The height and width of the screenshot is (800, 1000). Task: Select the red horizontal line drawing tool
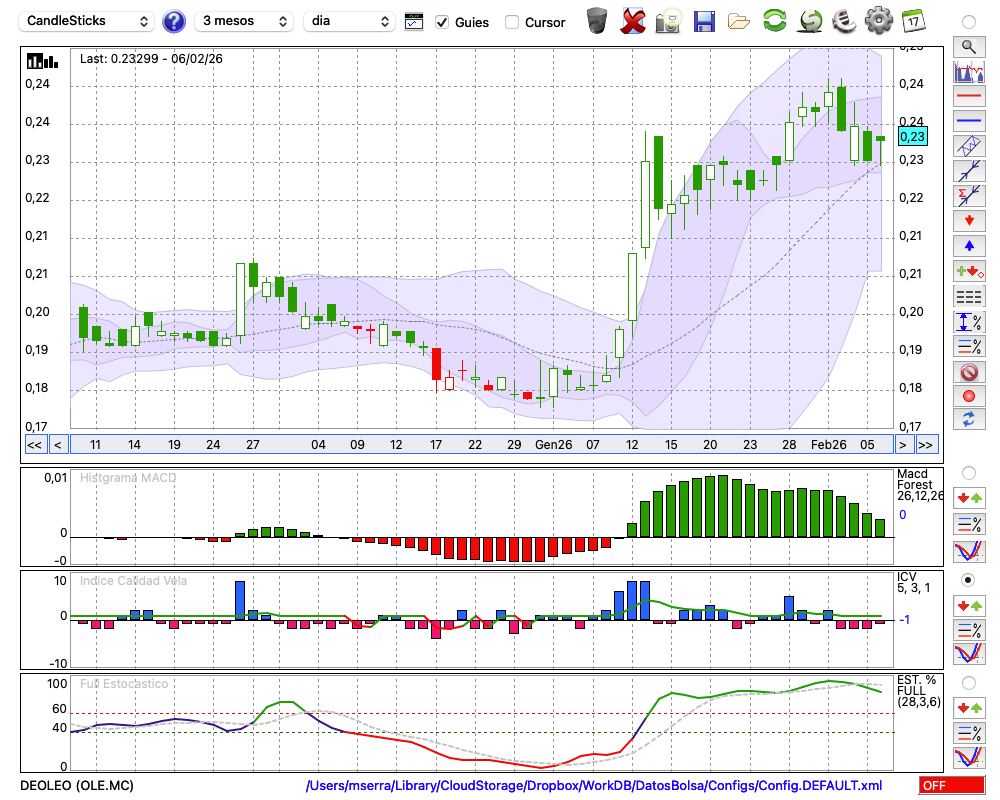968,97
